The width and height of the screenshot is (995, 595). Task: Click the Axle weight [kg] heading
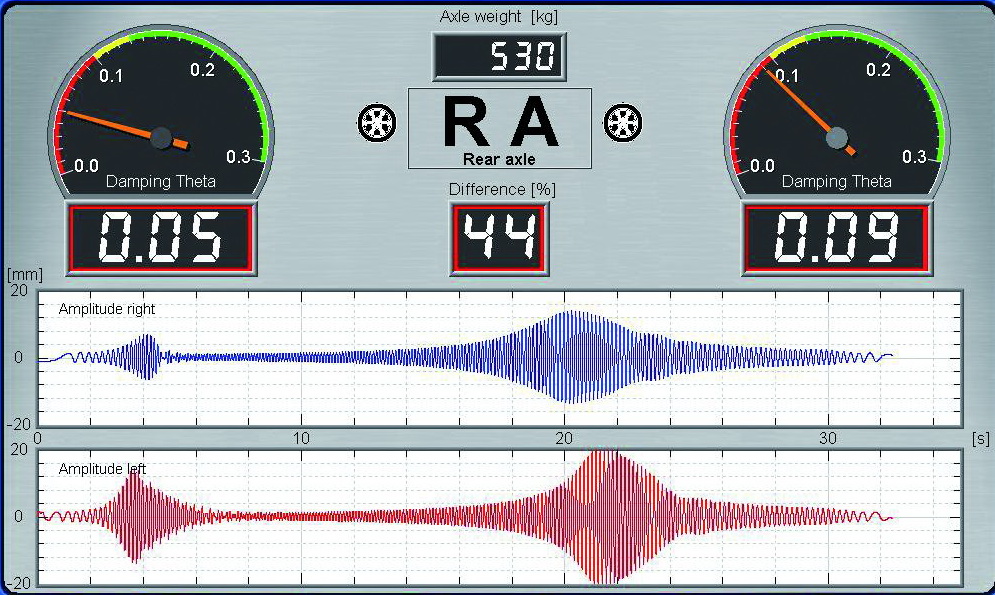coord(499,17)
